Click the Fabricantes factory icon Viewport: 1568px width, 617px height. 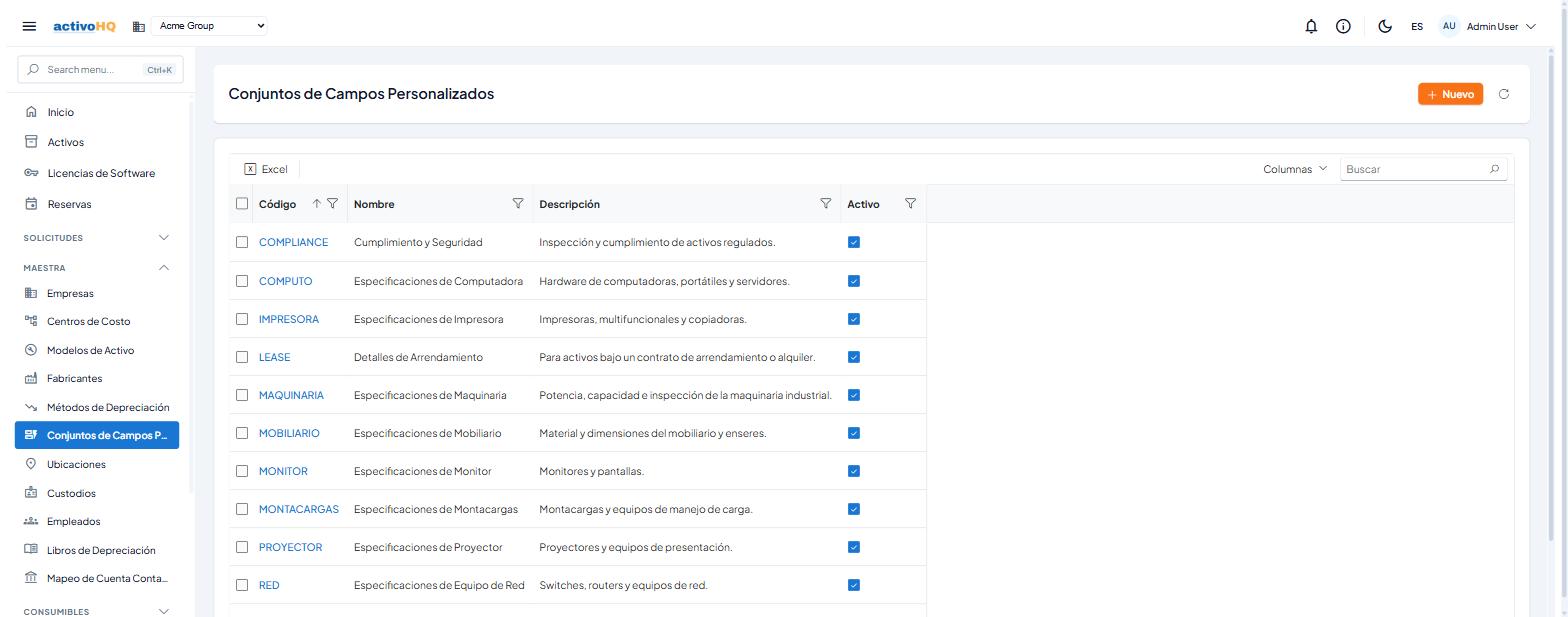coord(30,378)
